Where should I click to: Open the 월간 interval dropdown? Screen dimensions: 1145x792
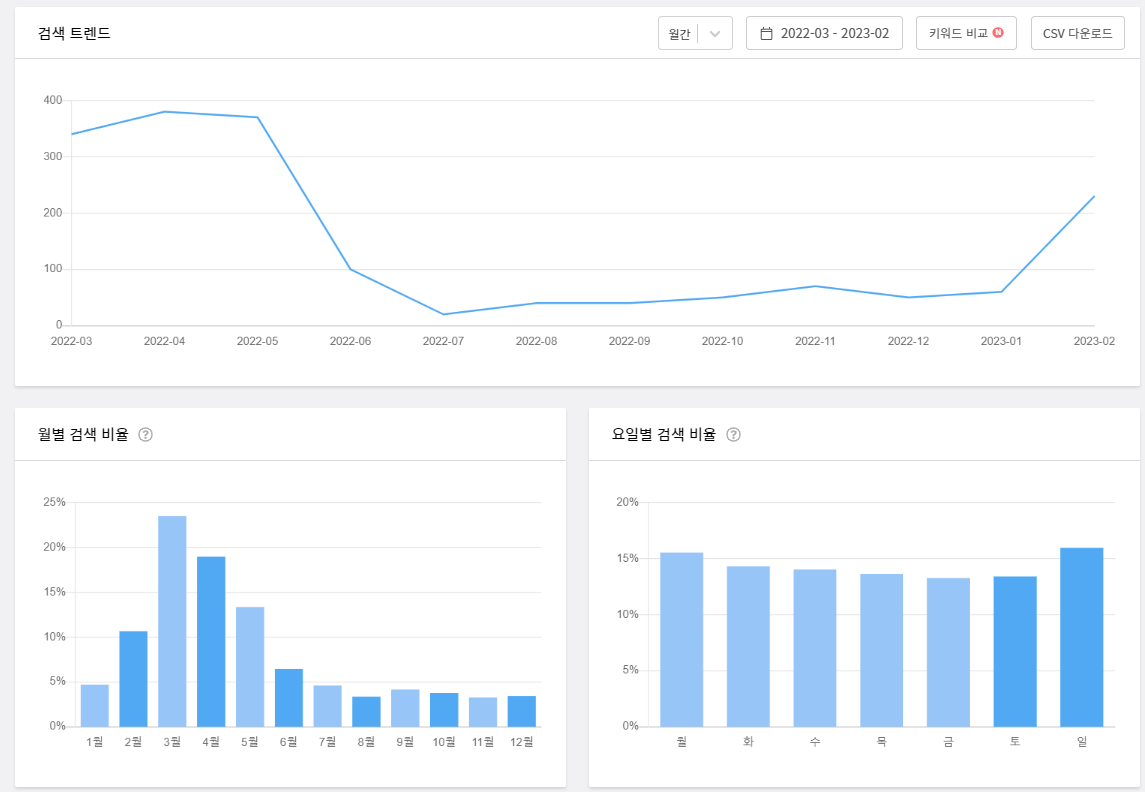point(695,32)
